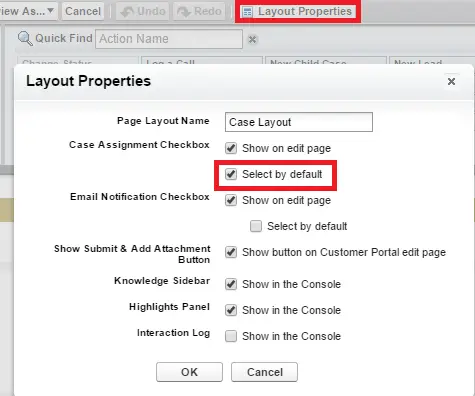Check Email Notification Select by default
The image size is (475, 396).
pos(256,226)
